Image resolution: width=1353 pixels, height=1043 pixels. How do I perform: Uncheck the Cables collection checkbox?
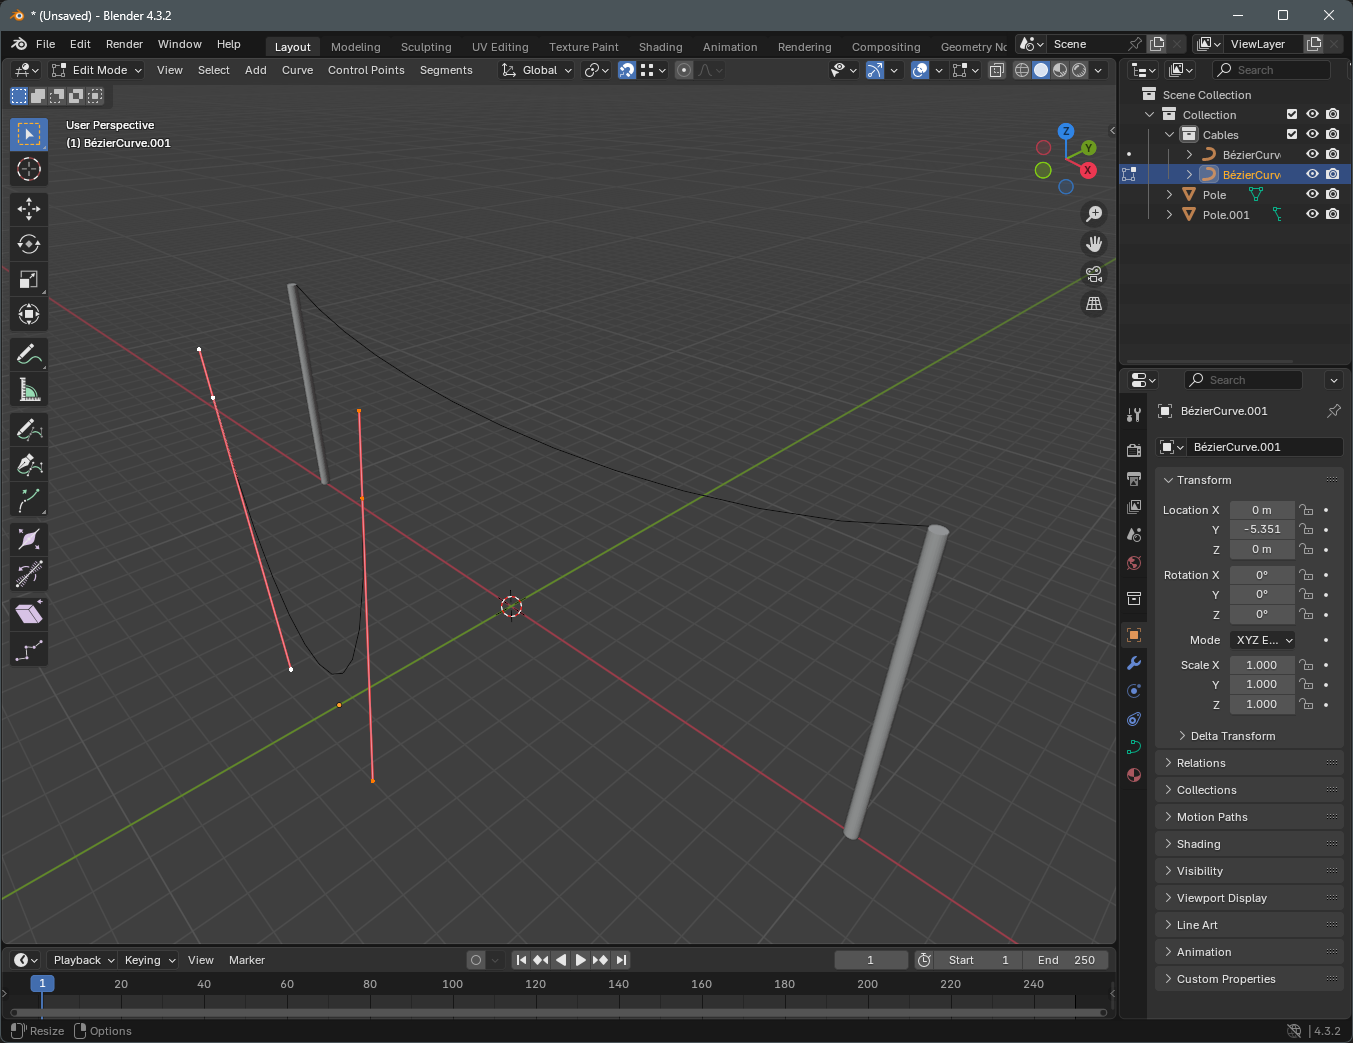pyautogui.click(x=1292, y=134)
